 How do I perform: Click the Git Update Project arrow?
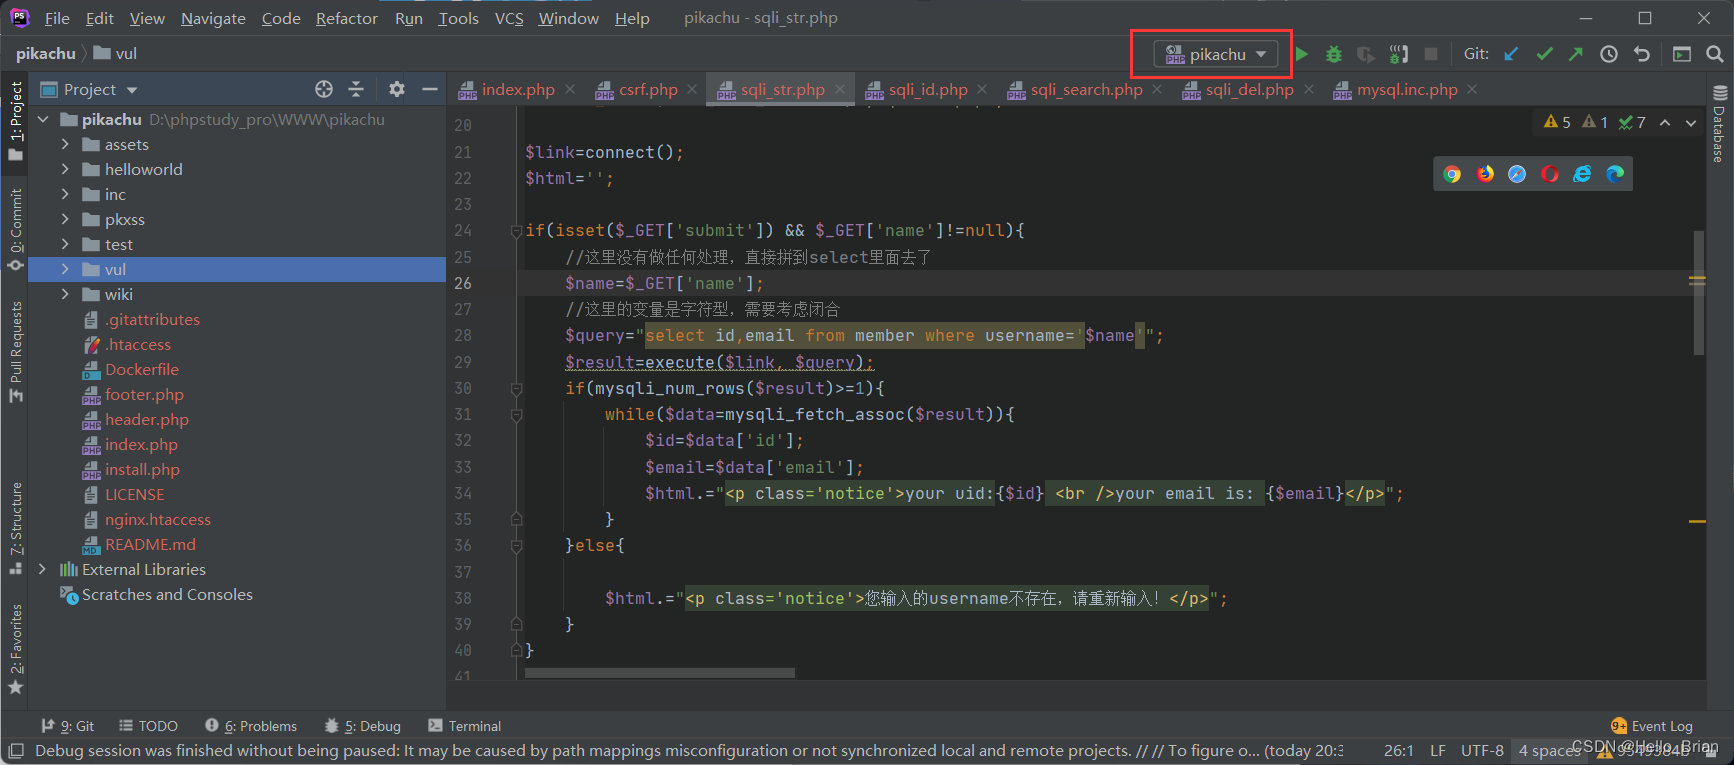click(1511, 54)
